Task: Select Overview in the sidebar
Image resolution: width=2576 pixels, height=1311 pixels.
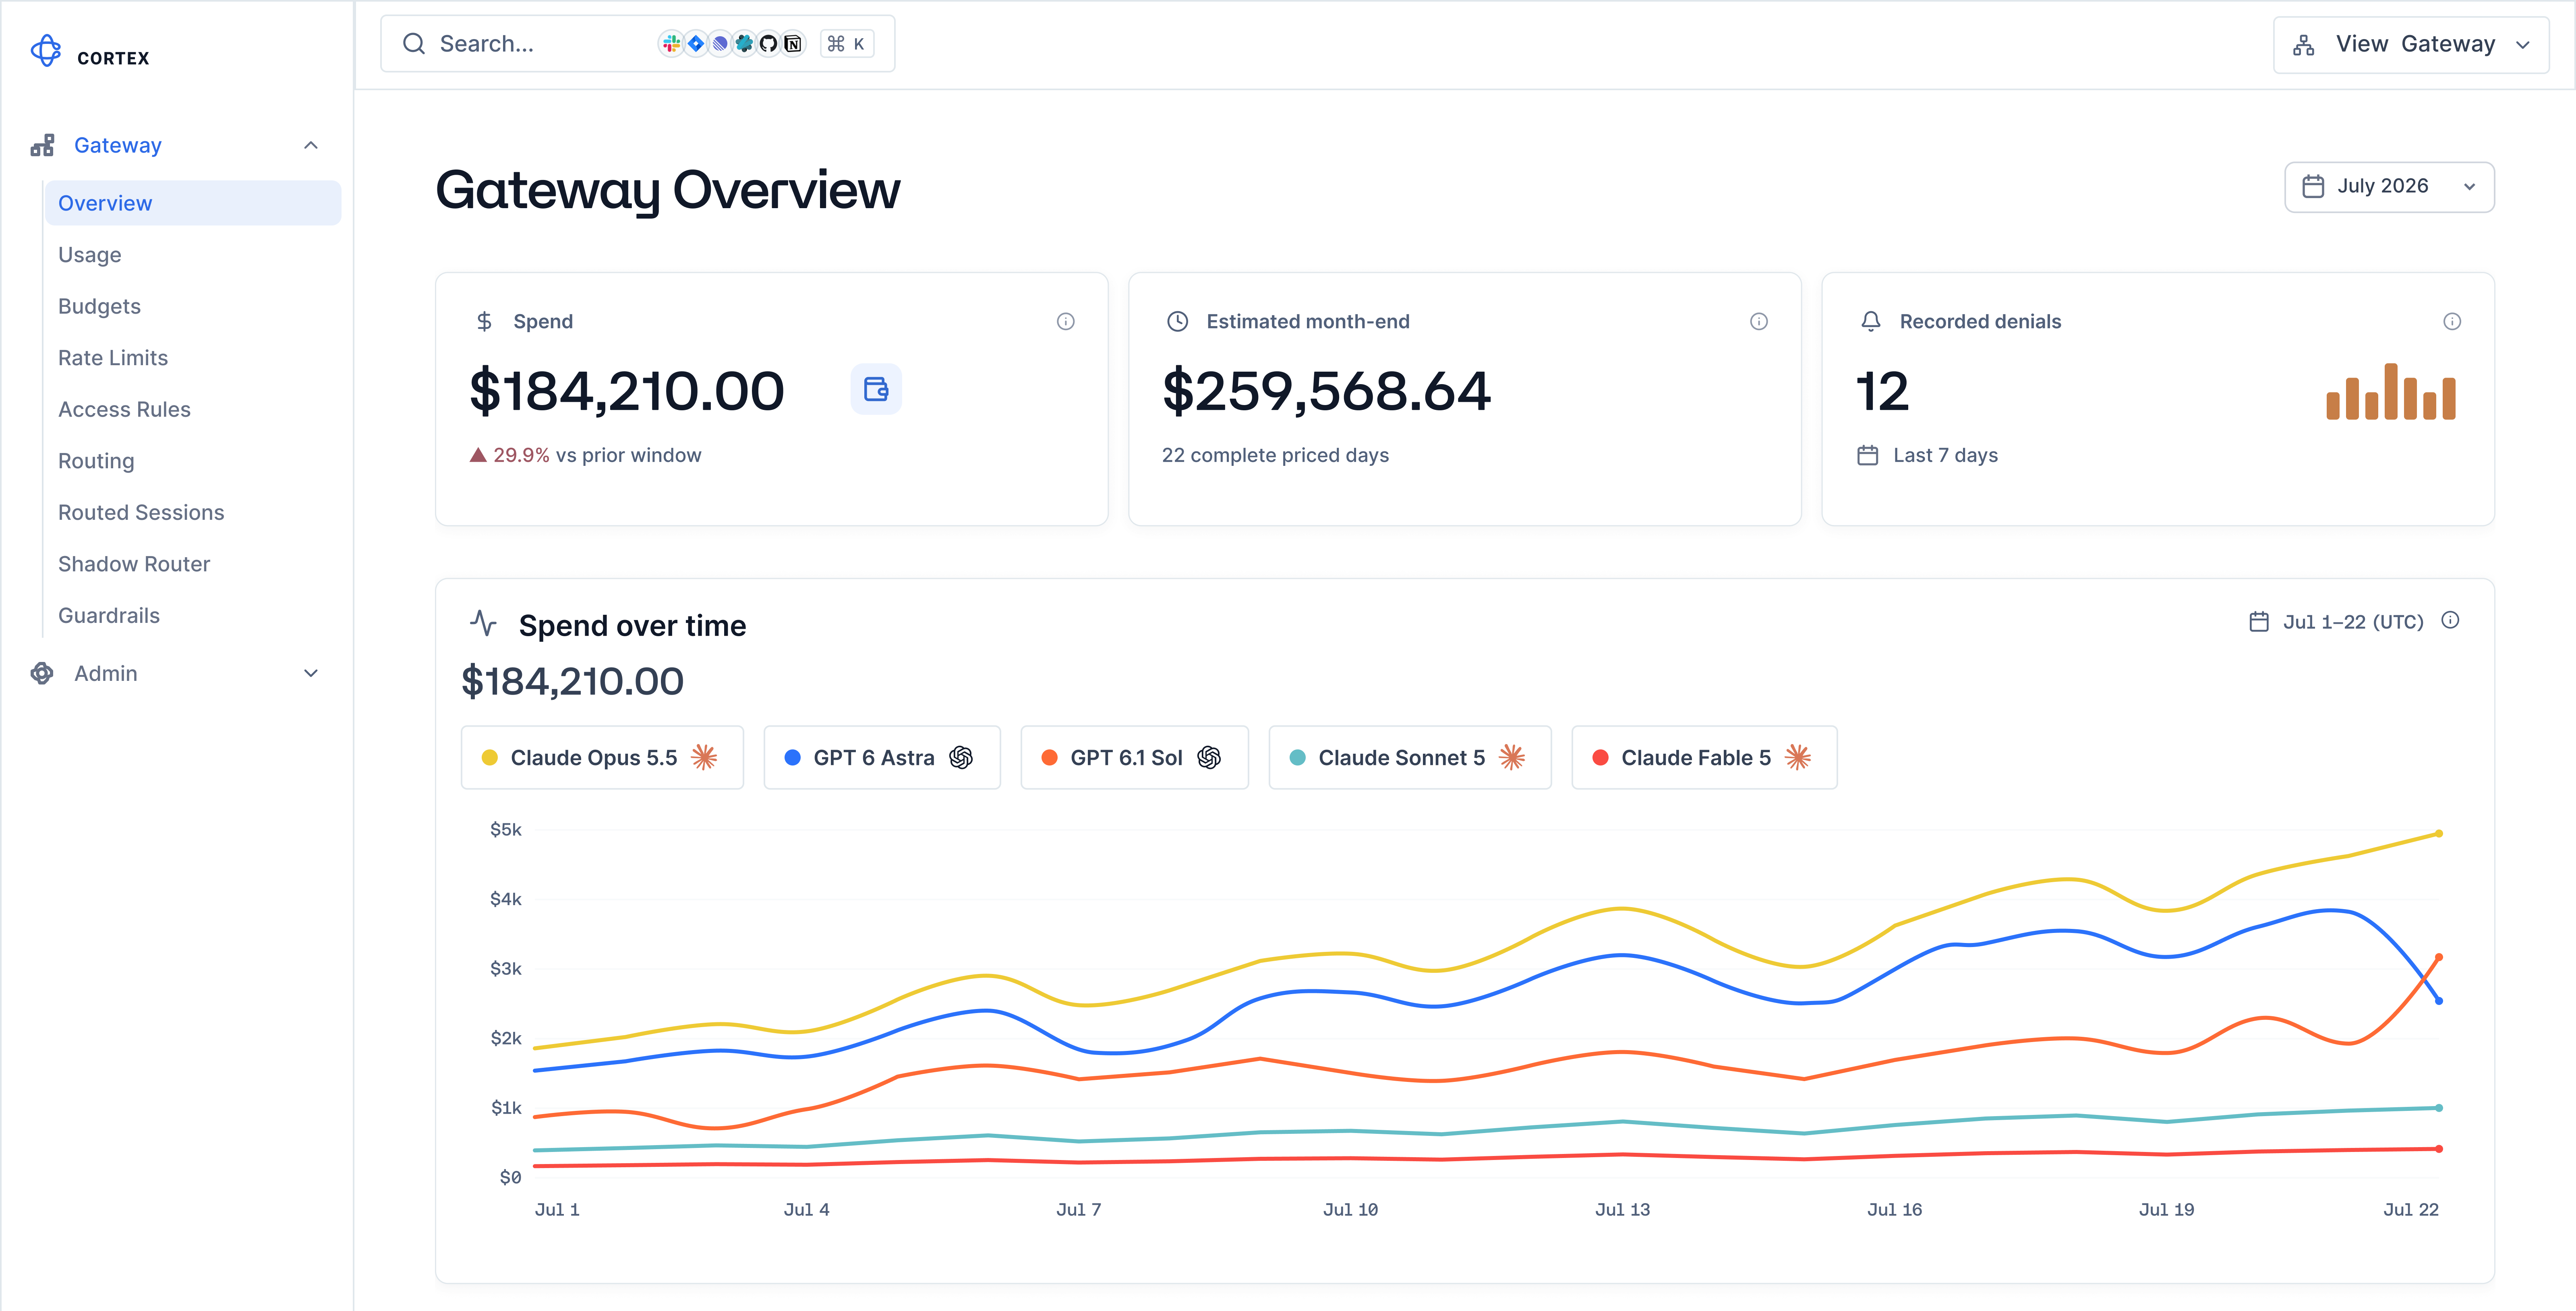Action: pos(193,203)
